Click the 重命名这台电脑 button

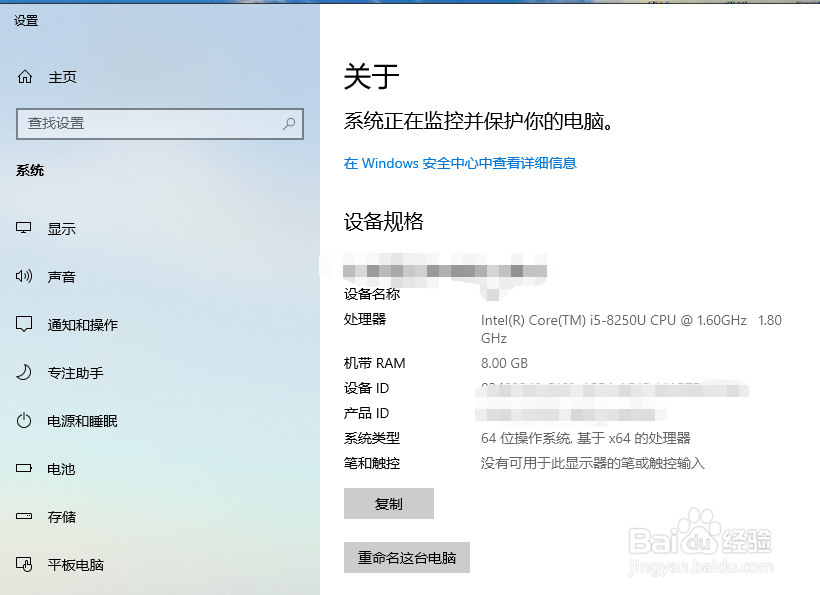coord(407,557)
